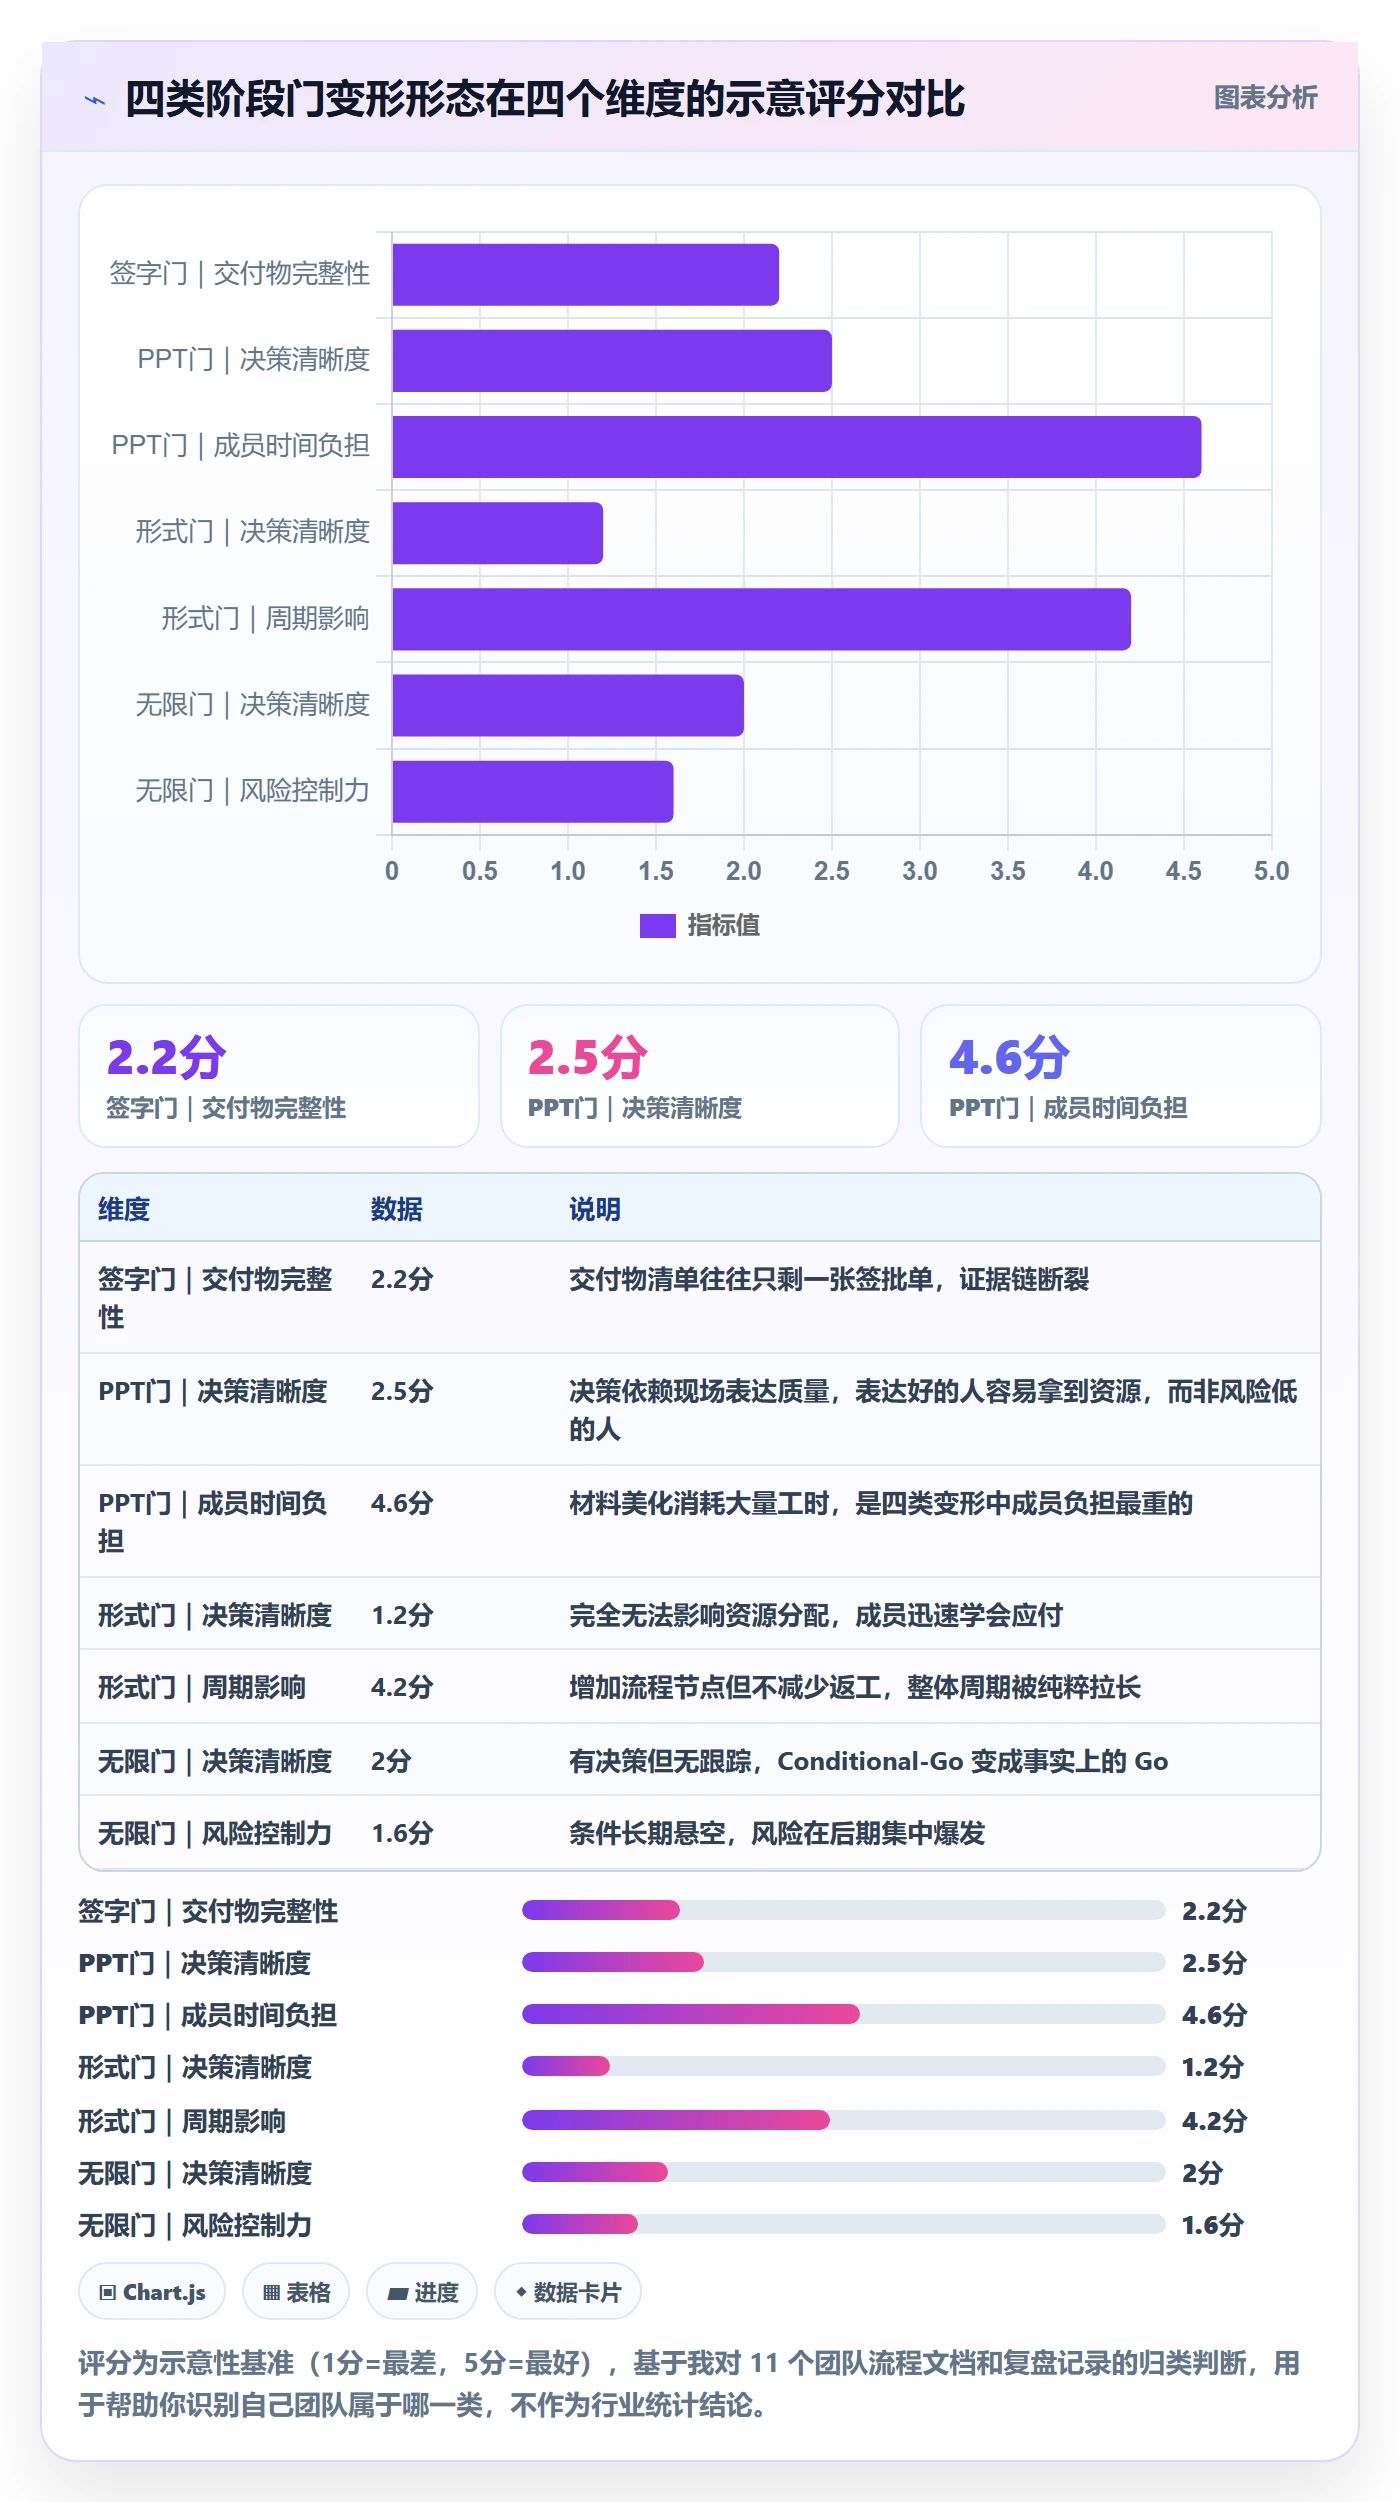Click the 进度 tag chip
This screenshot has height=2502, width=1400.
[x=422, y=2292]
